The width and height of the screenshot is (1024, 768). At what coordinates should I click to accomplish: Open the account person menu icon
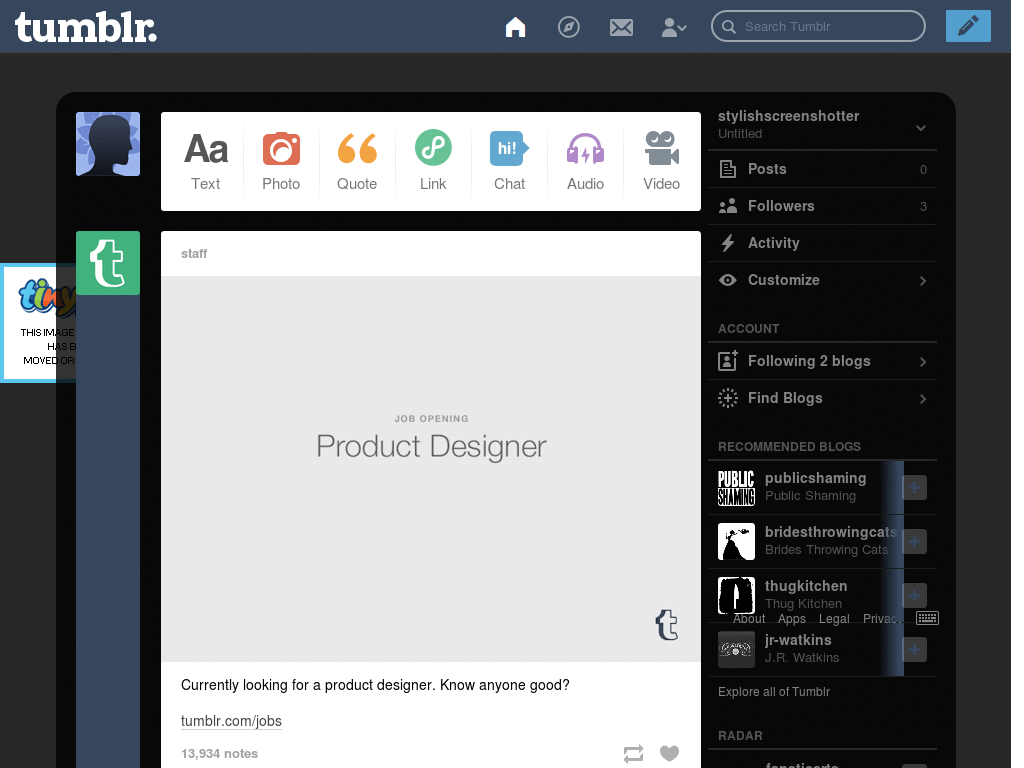[673, 27]
